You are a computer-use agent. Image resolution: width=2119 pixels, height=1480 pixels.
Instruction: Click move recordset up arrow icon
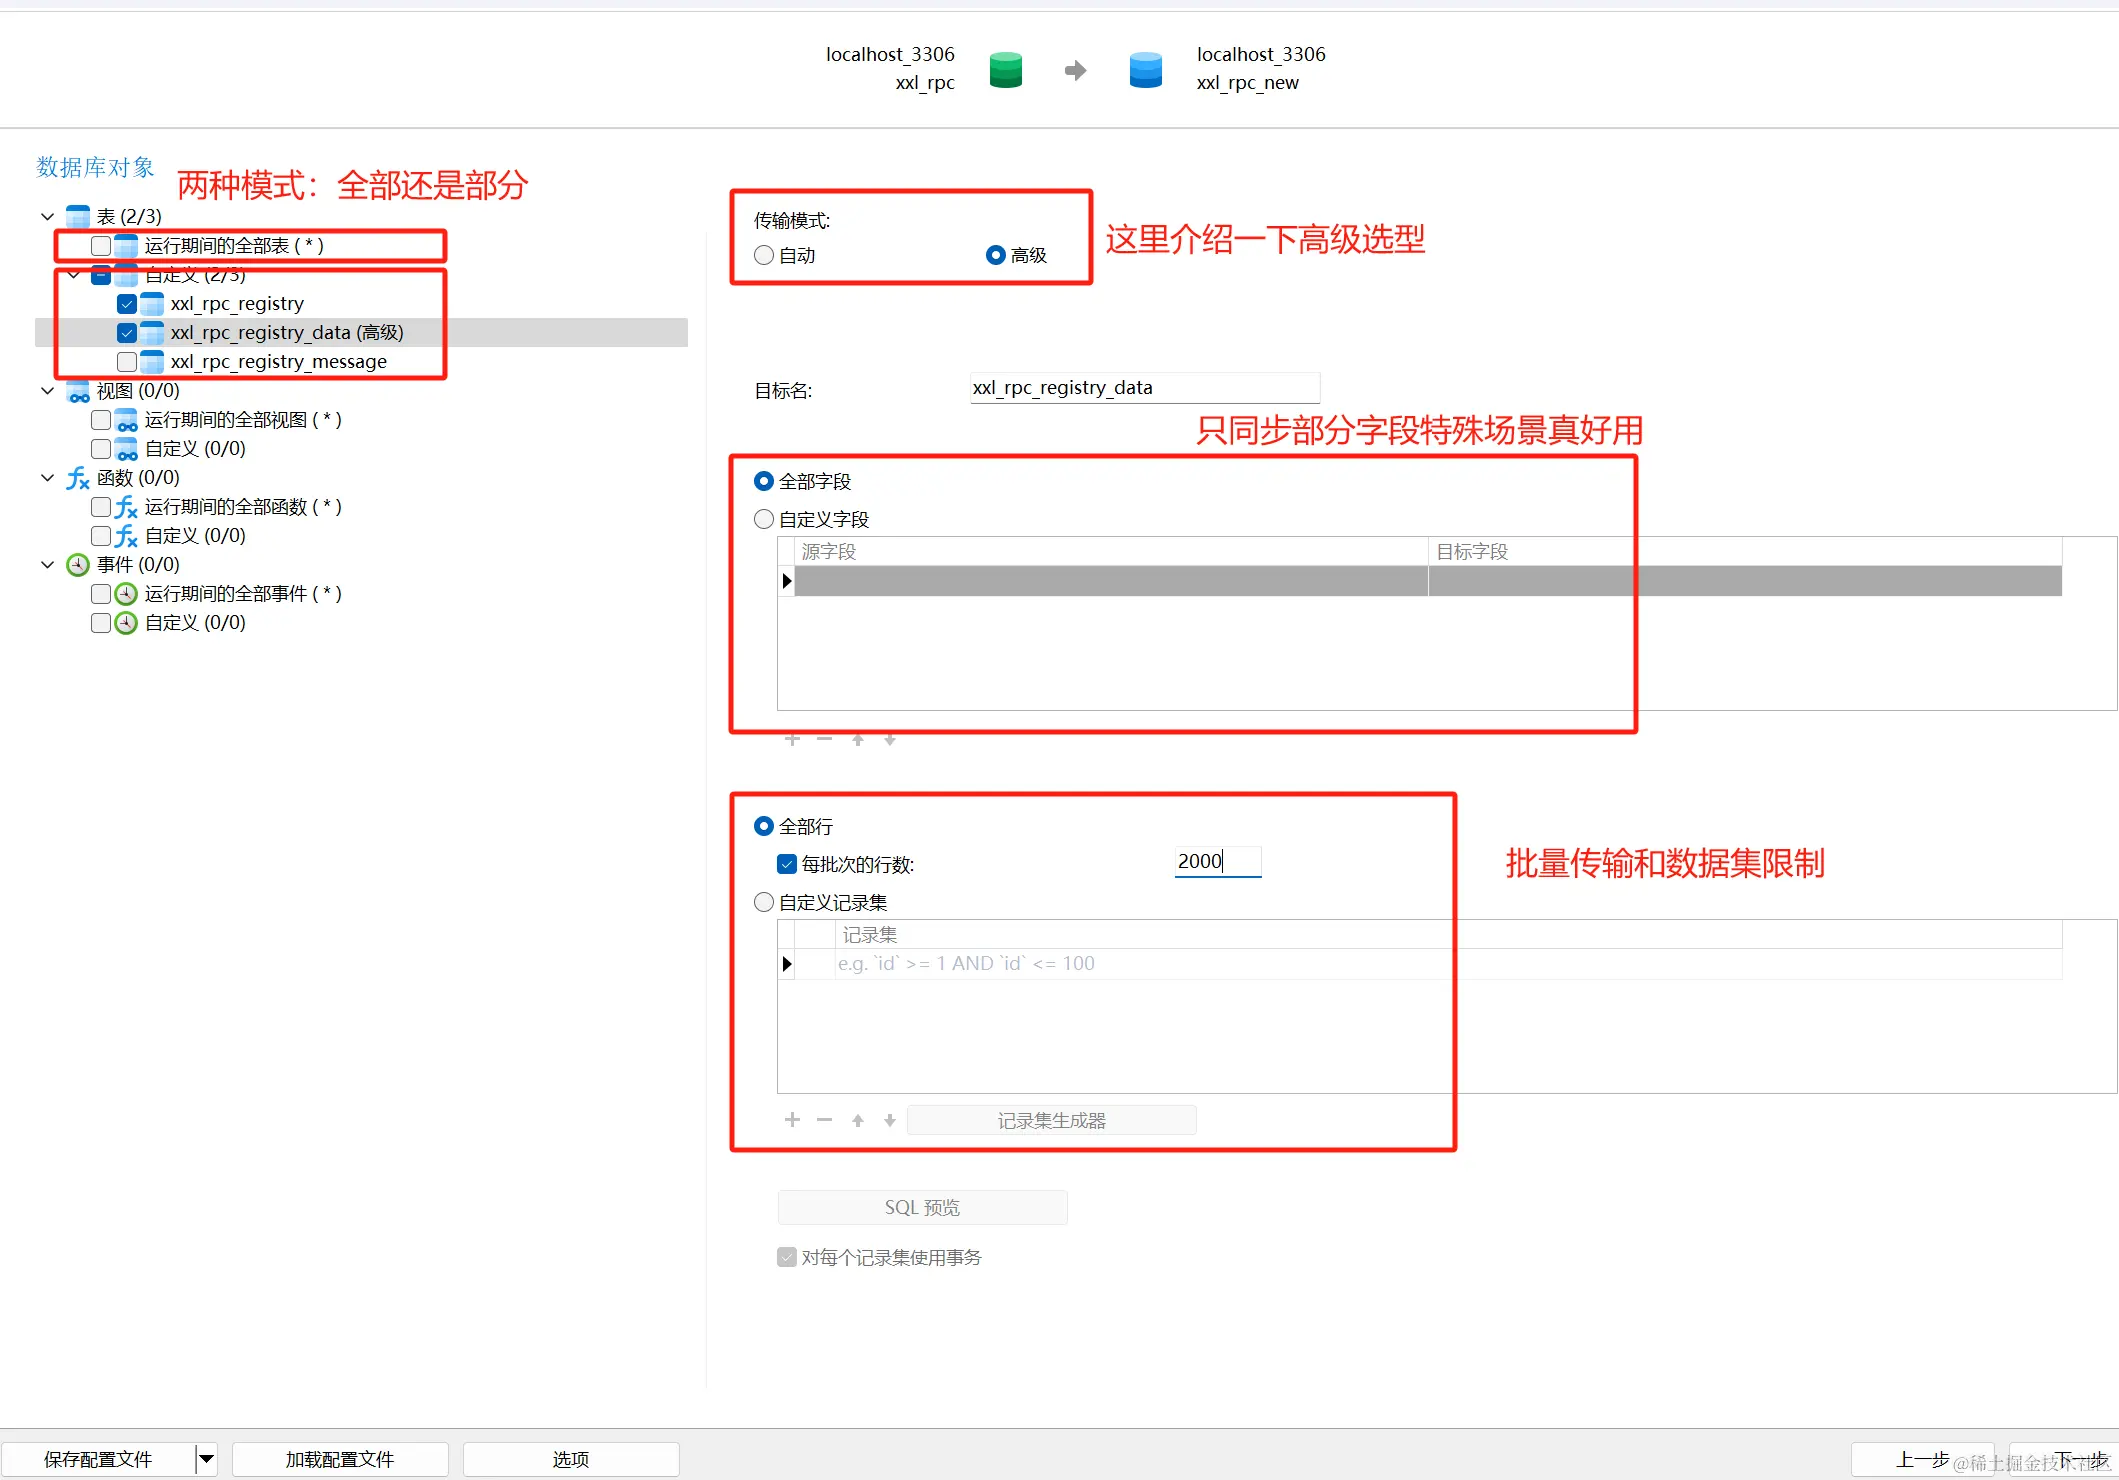[x=857, y=1120]
